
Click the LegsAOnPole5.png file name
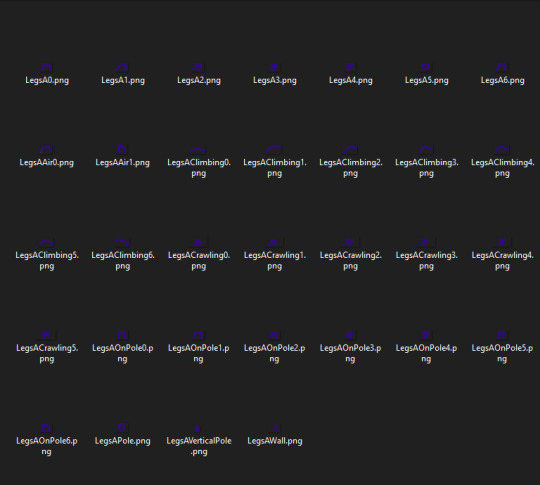[502, 353]
